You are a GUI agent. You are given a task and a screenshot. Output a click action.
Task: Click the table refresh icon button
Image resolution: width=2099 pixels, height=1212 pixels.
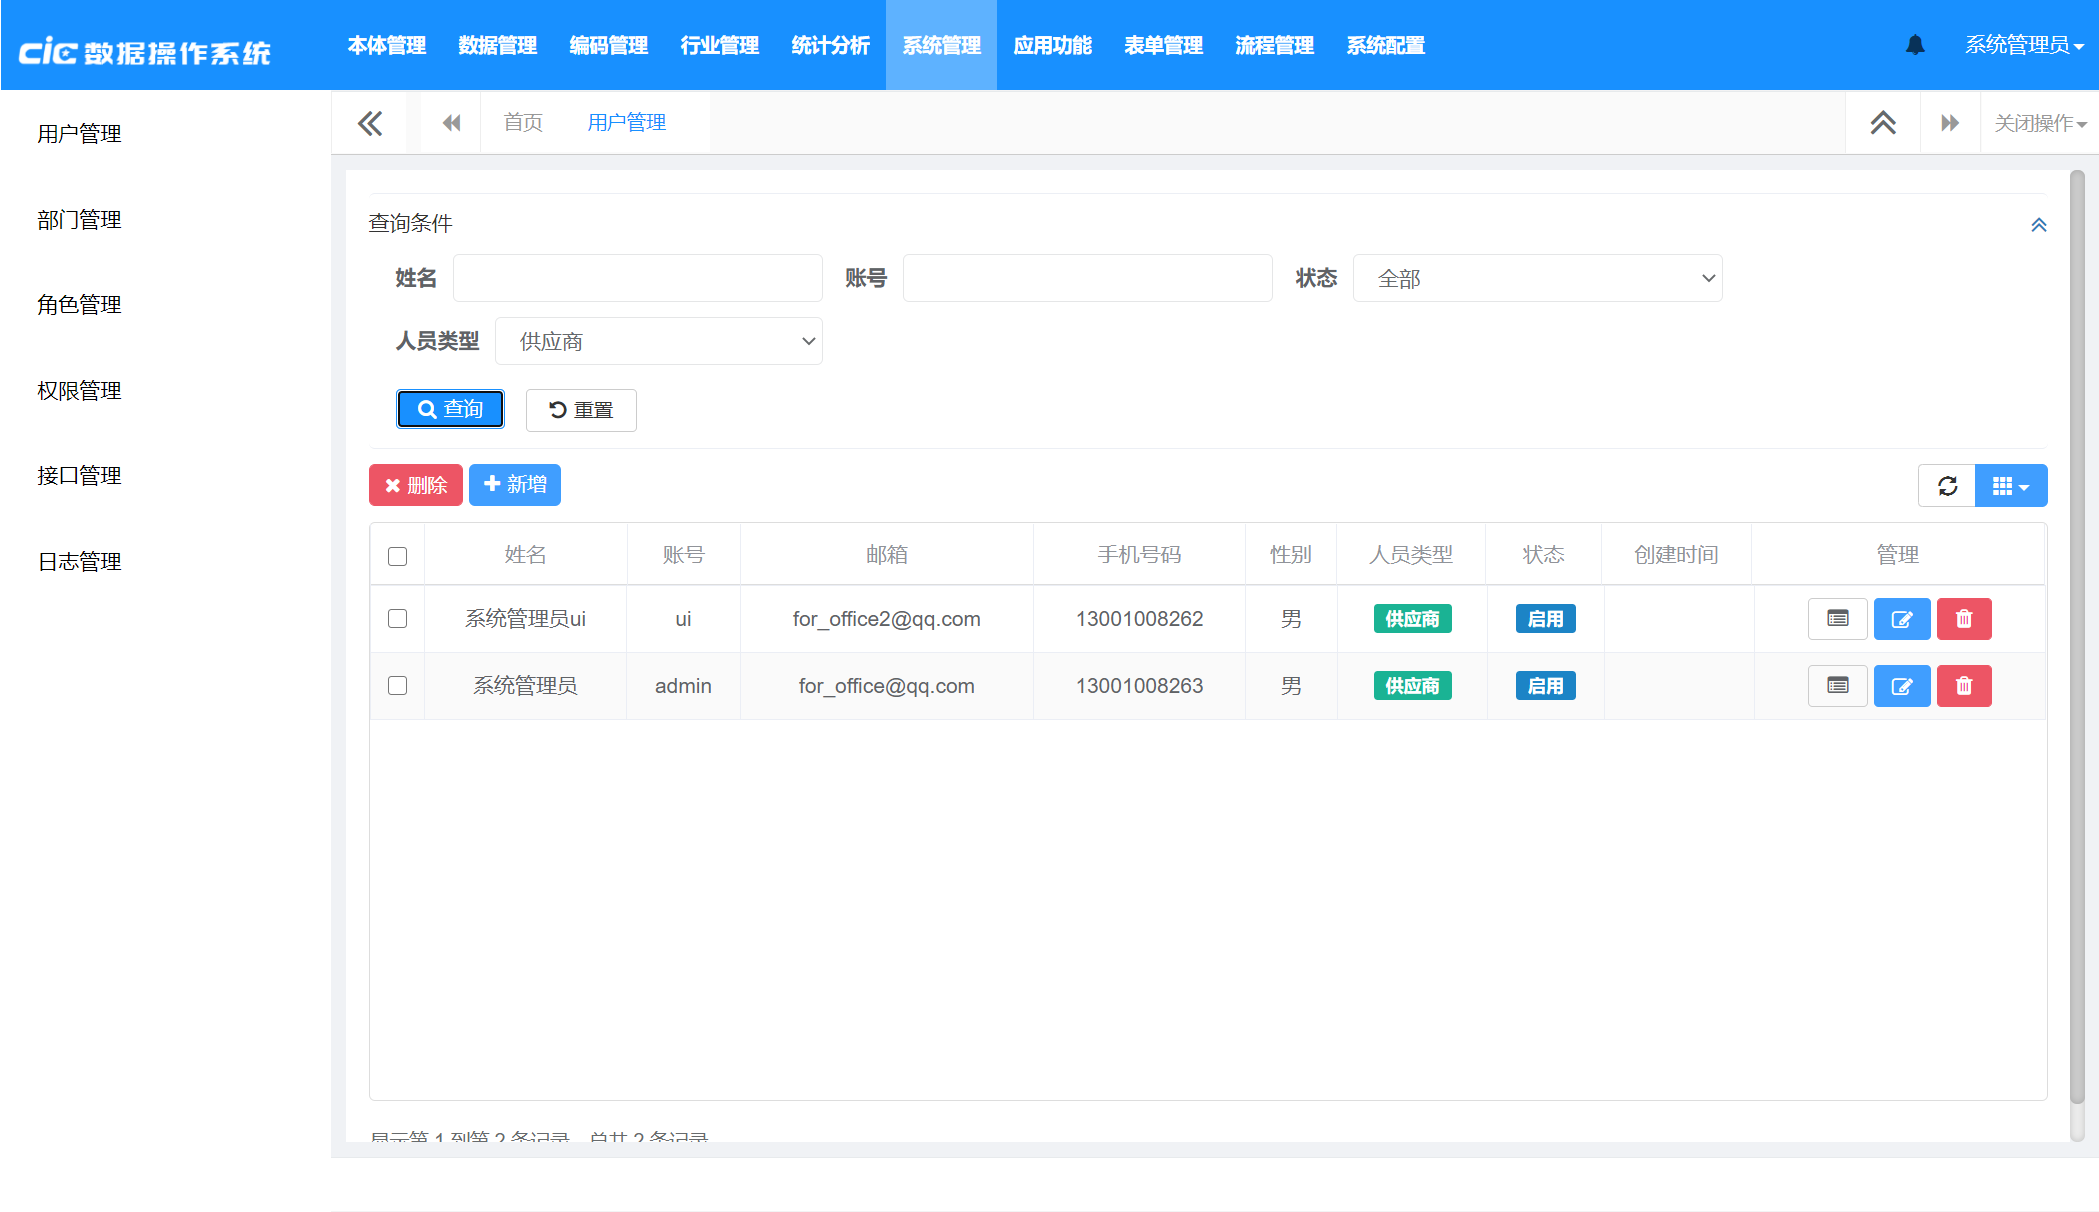[1946, 486]
